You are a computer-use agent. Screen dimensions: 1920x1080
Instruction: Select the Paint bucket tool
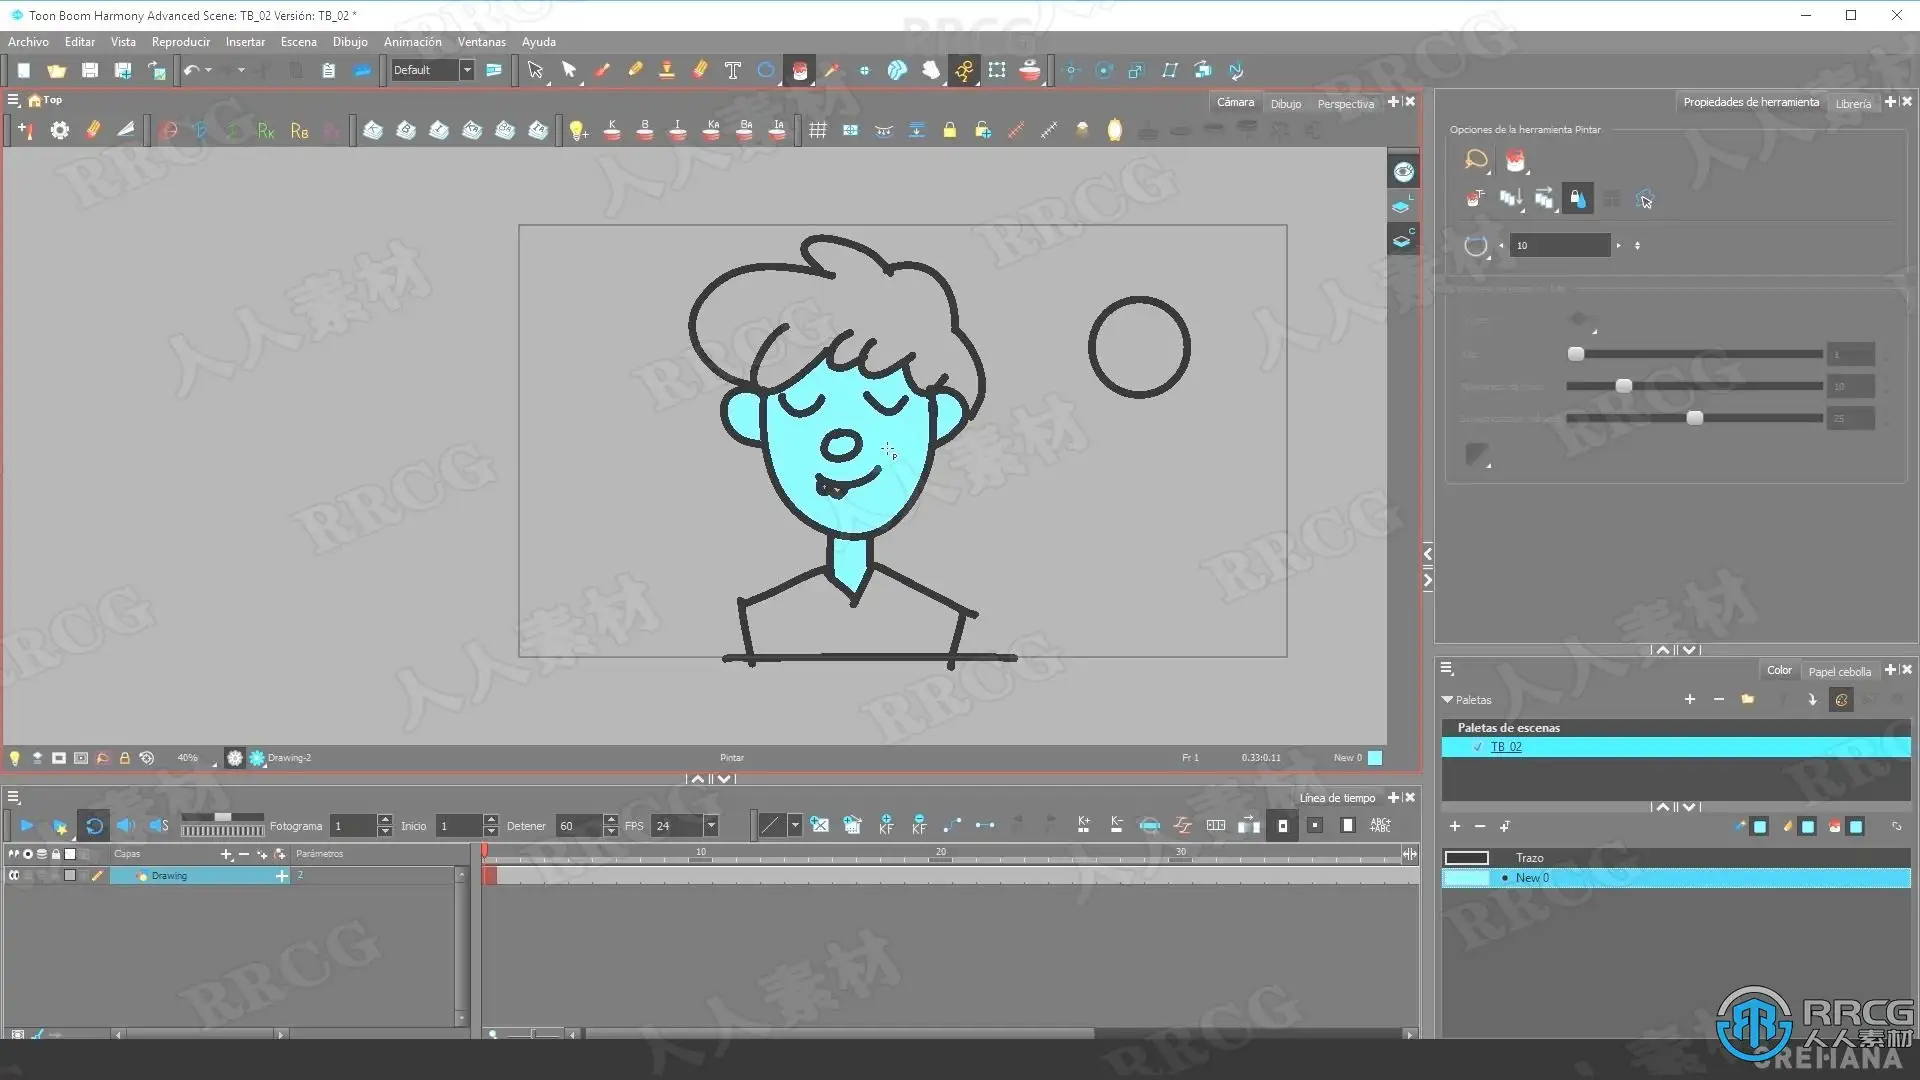tap(799, 70)
